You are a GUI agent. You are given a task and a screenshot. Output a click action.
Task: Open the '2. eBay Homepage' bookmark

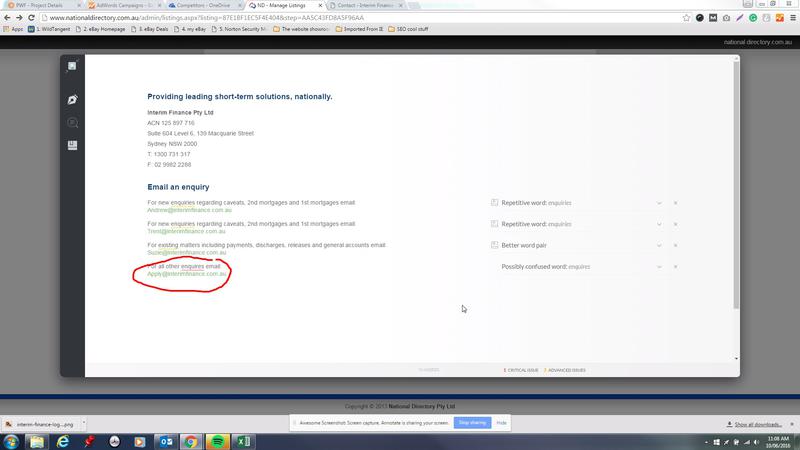[100, 29]
